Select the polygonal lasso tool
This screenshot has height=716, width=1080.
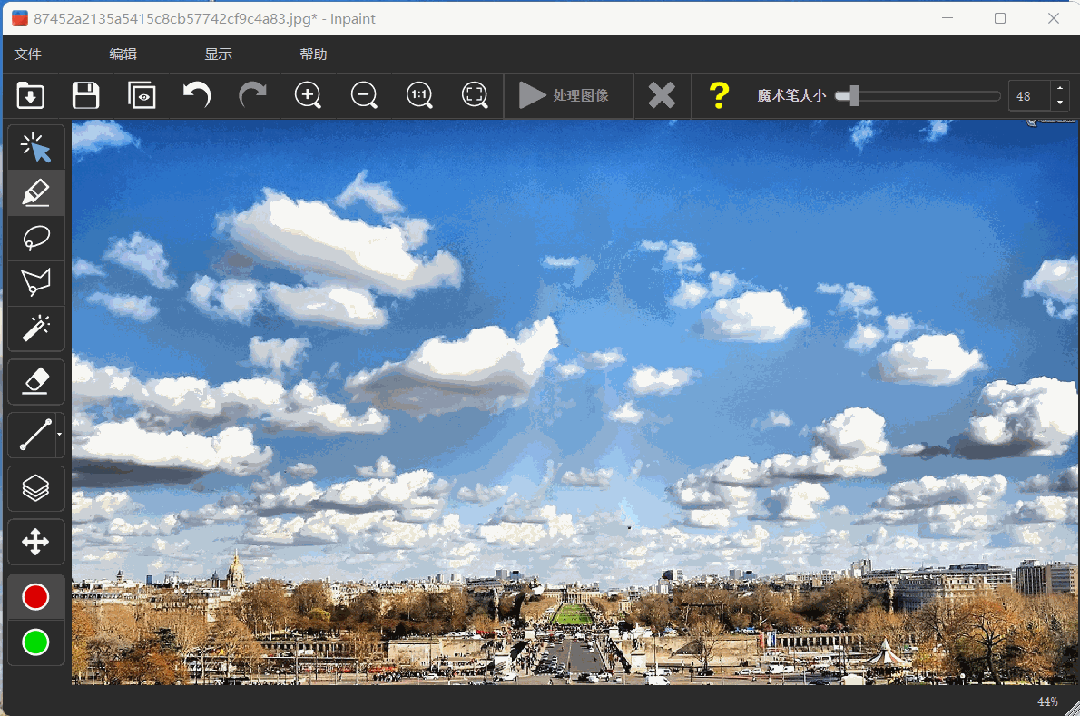click(36, 283)
